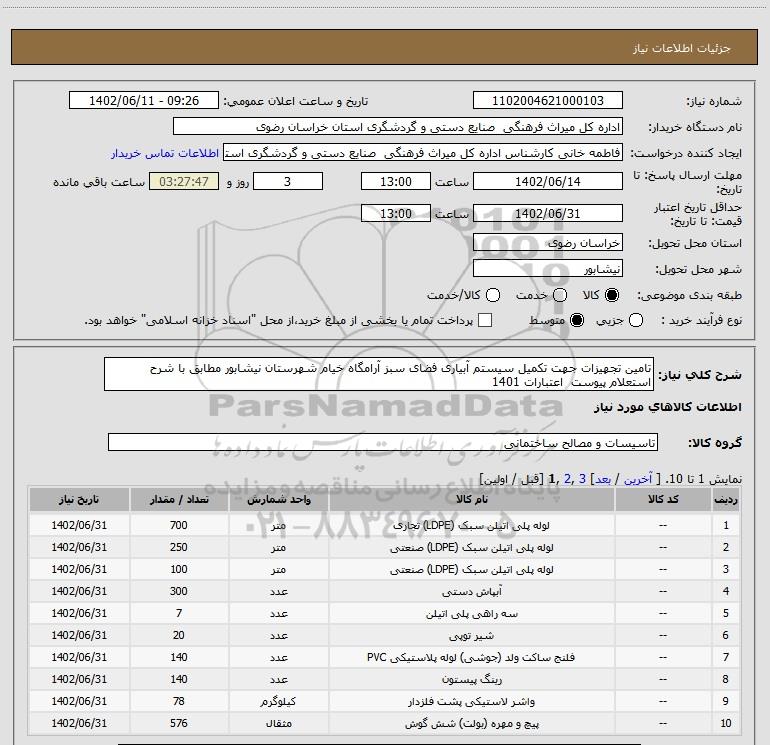Click the delivery province field "خراسان رضوی"
The height and width of the screenshot is (745, 770).
coord(546,243)
